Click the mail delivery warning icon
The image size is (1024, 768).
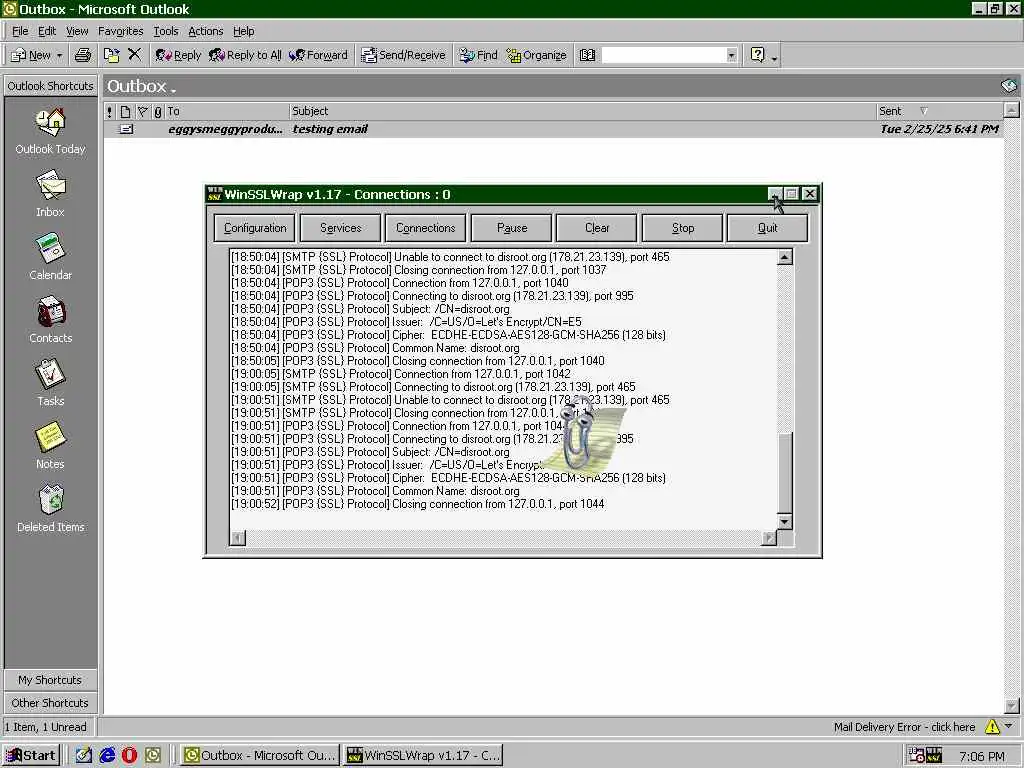tap(992, 726)
